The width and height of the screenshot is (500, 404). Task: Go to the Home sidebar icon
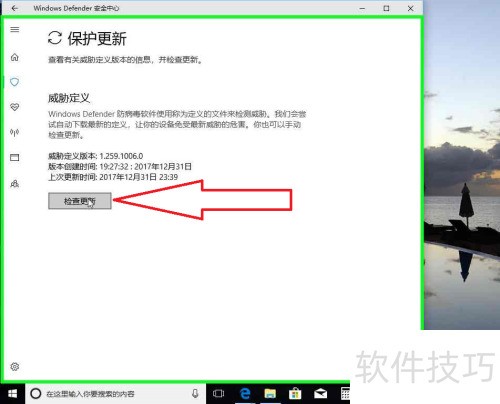(15, 57)
